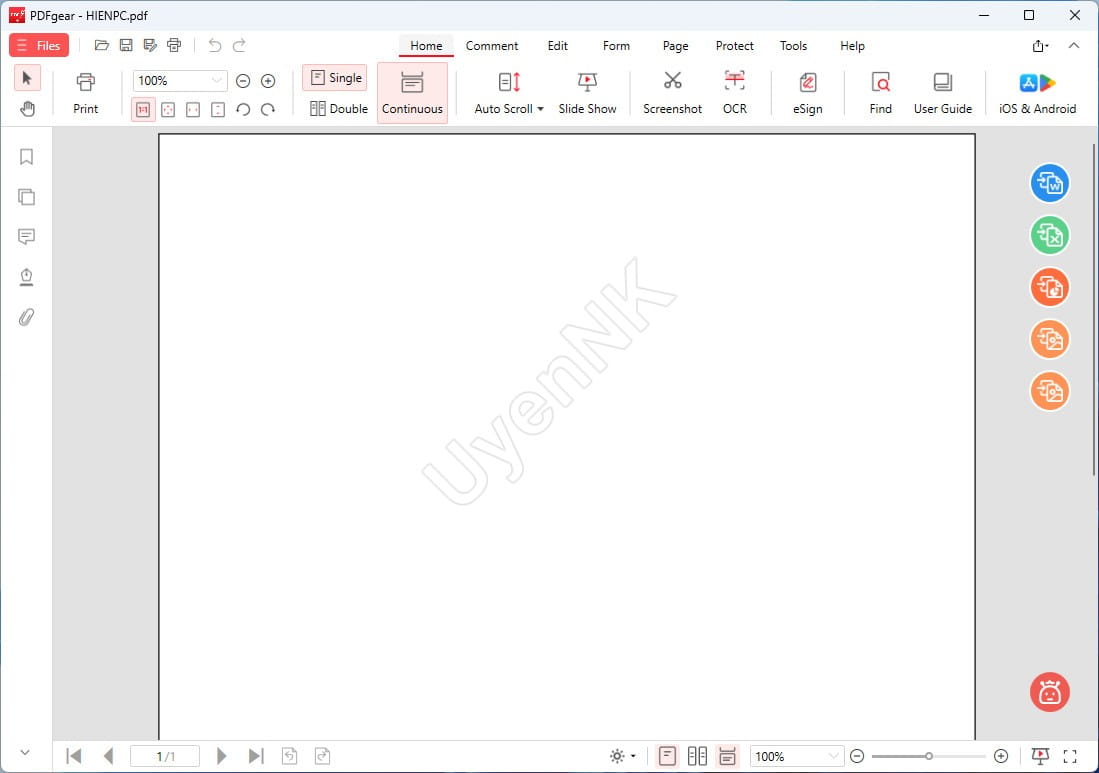Redo action arrow icon
This screenshot has height=773, width=1099.
(239, 46)
